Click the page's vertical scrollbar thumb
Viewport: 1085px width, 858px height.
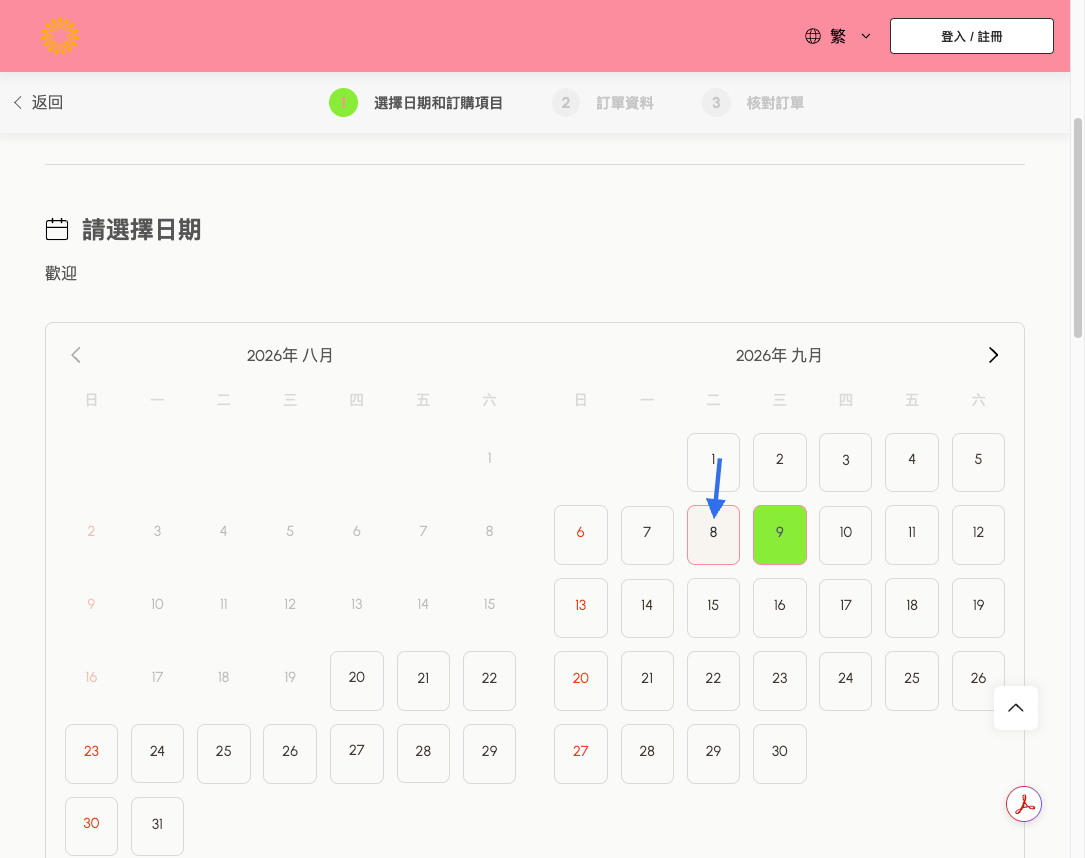(1077, 228)
